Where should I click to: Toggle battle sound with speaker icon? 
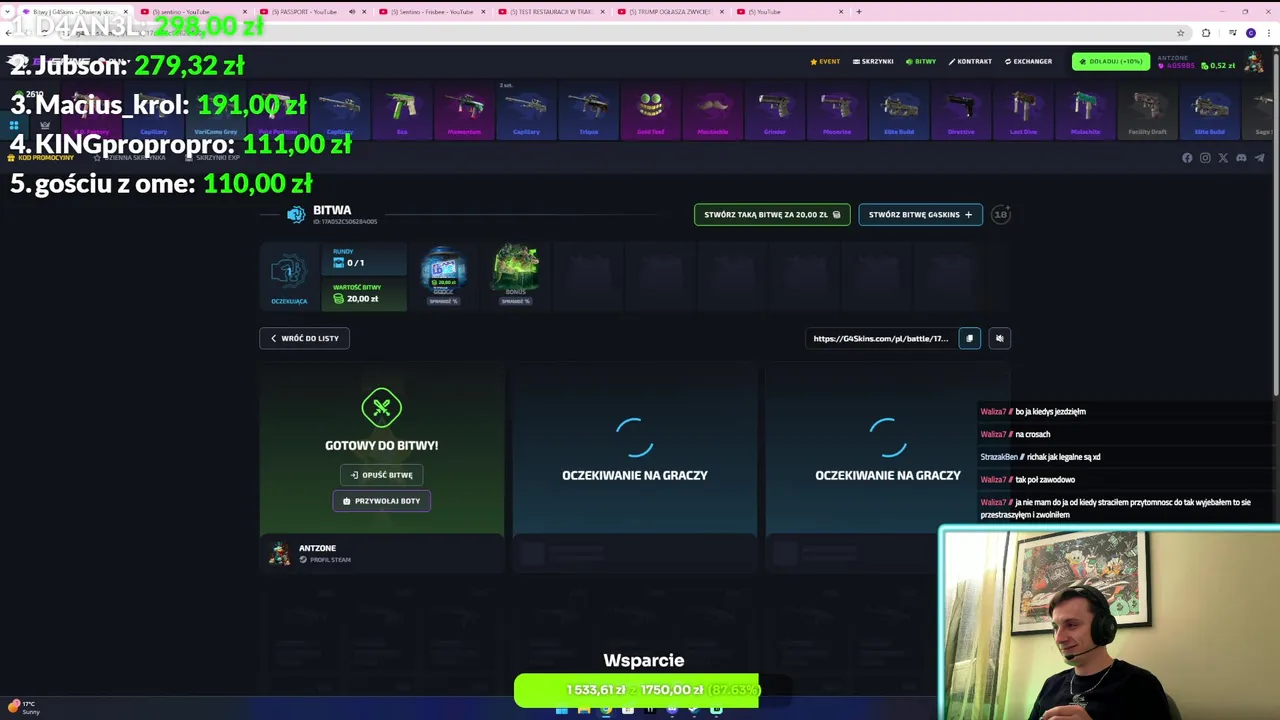pyautogui.click(x=999, y=338)
